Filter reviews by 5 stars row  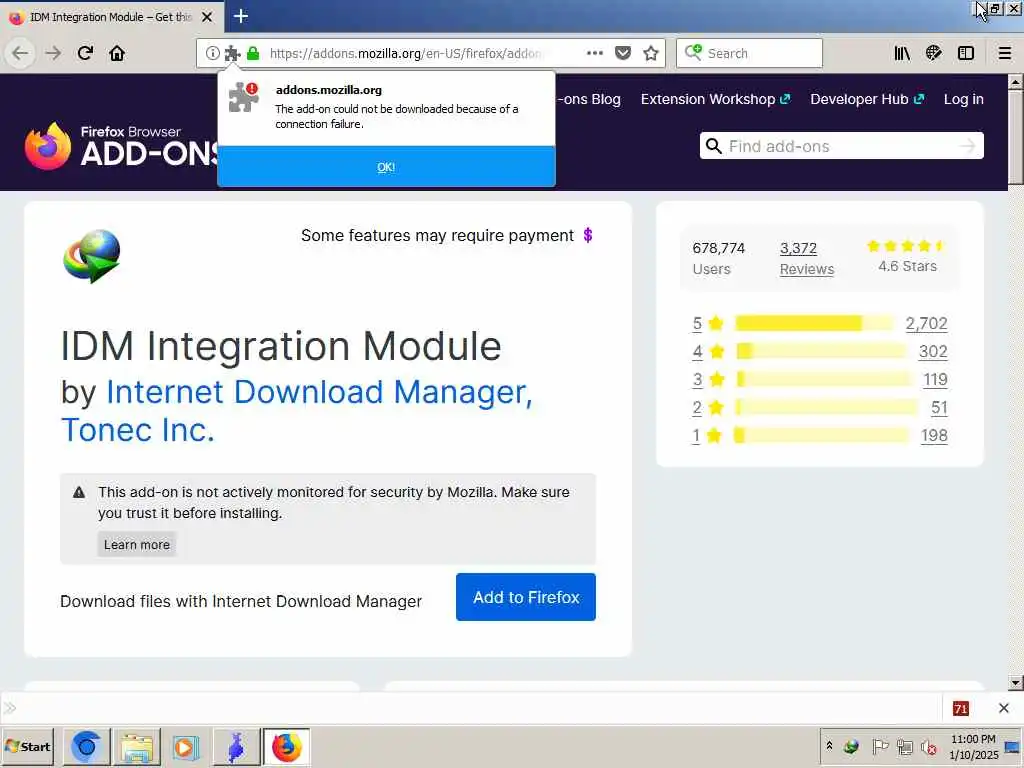point(820,323)
